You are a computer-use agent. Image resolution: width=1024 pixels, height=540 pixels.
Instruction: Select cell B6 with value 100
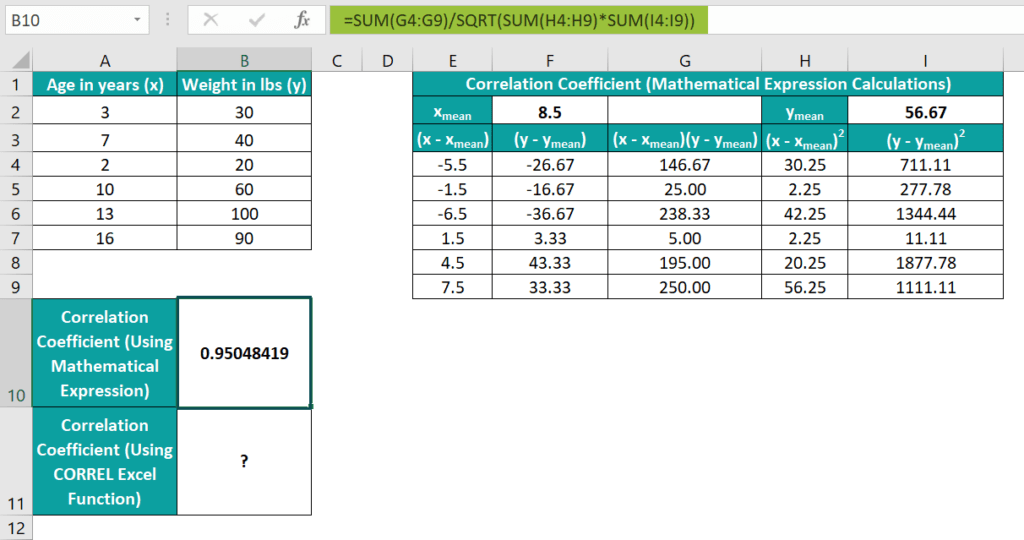tap(244, 214)
